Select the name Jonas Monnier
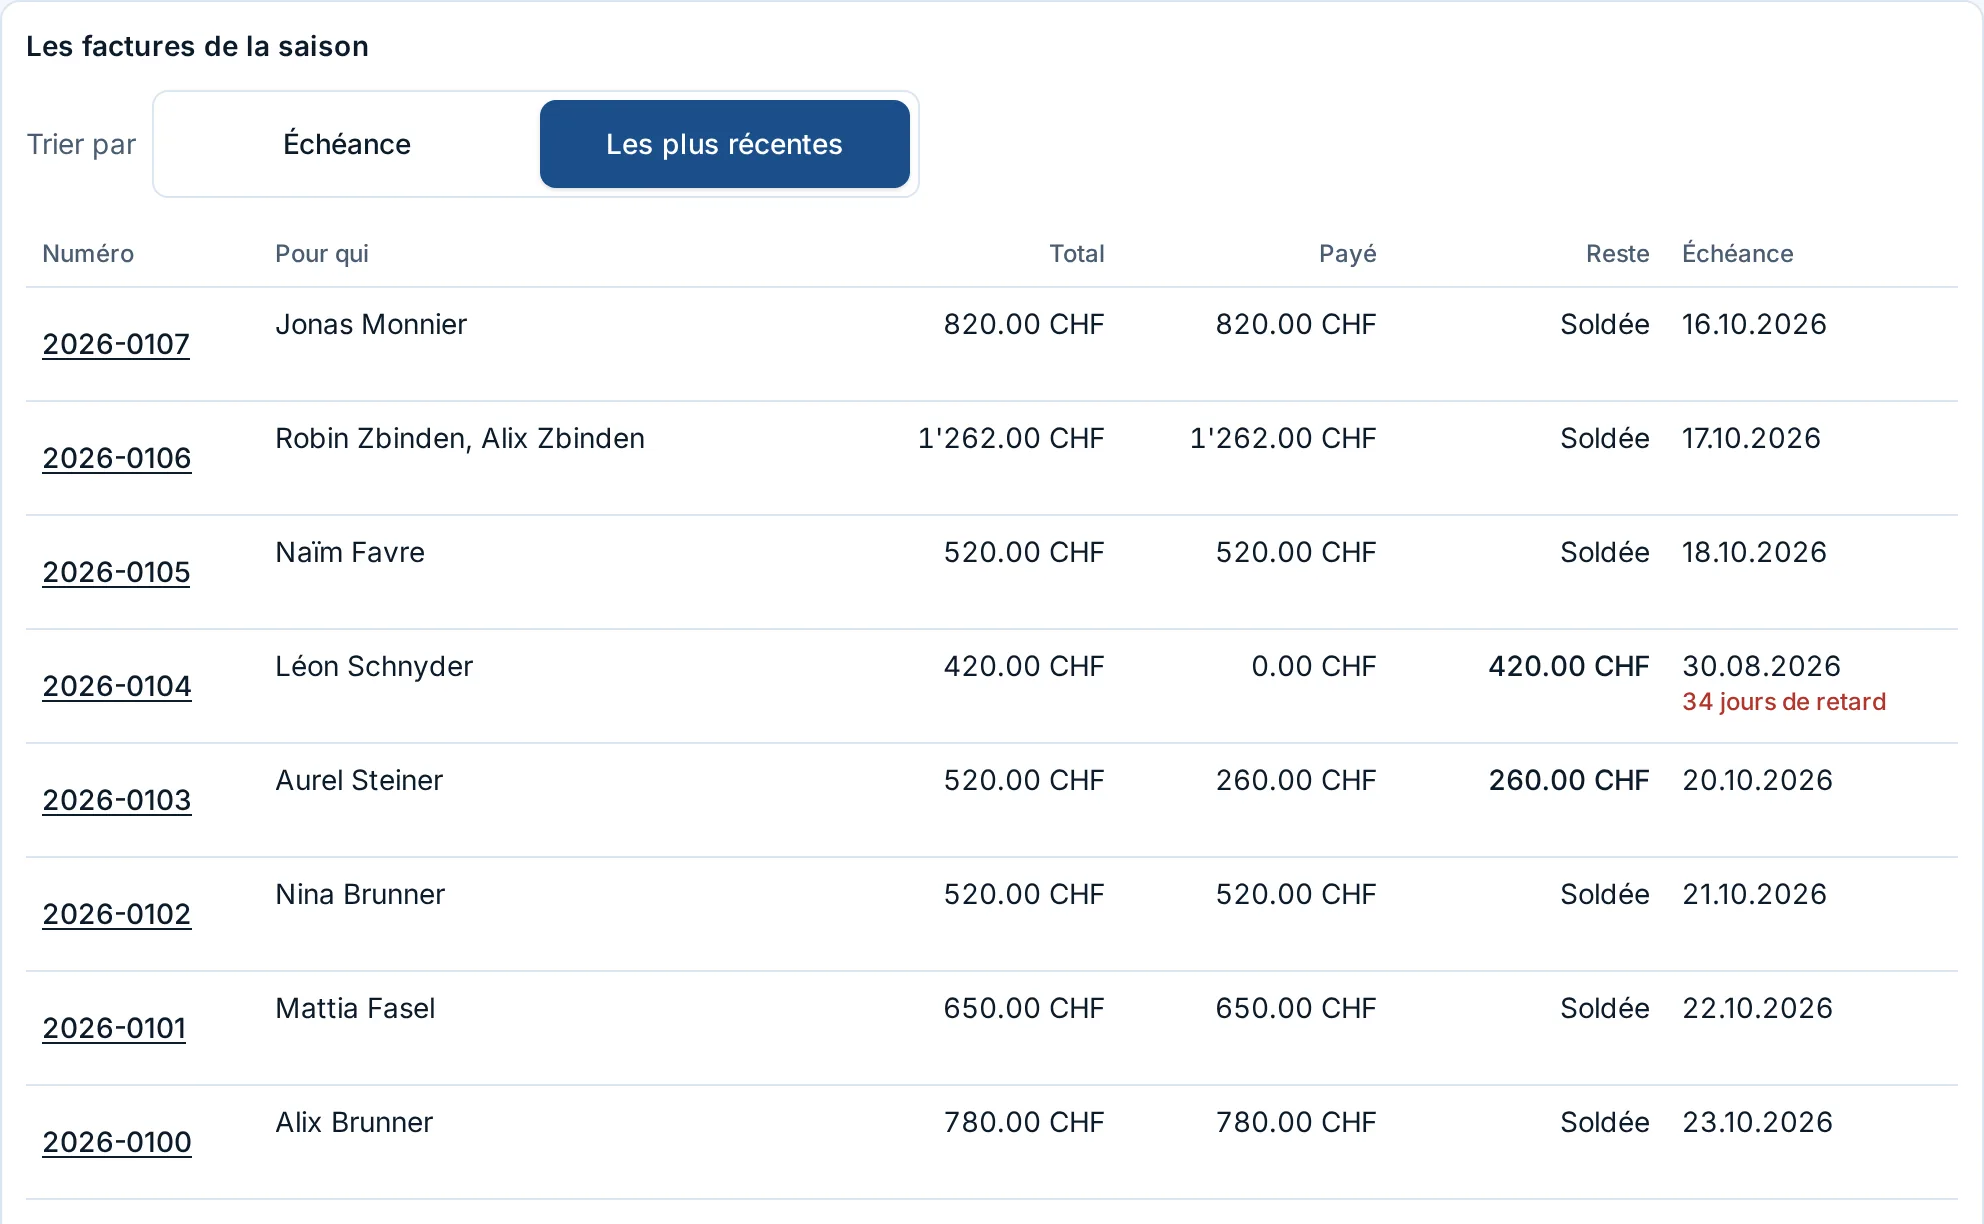This screenshot has width=1984, height=1224. click(x=371, y=324)
